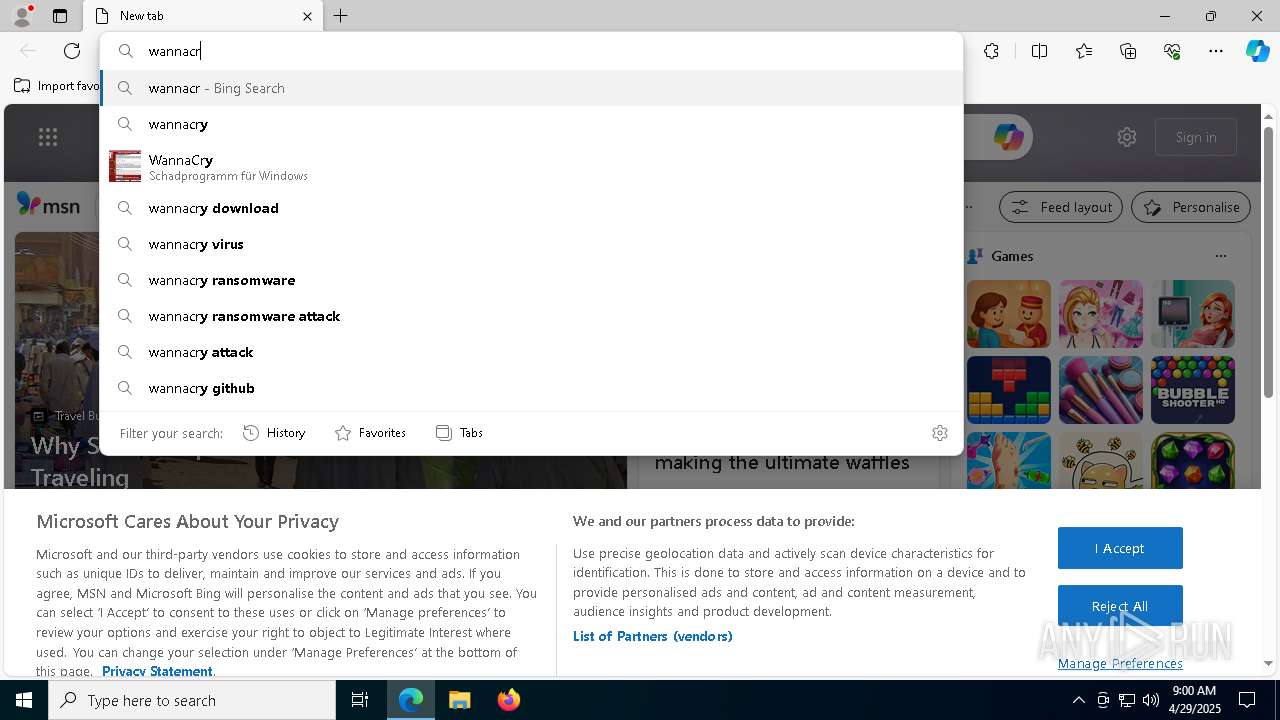The image size is (1280, 720).
Task: Open File Explorer from taskbar
Action: pyautogui.click(x=459, y=700)
